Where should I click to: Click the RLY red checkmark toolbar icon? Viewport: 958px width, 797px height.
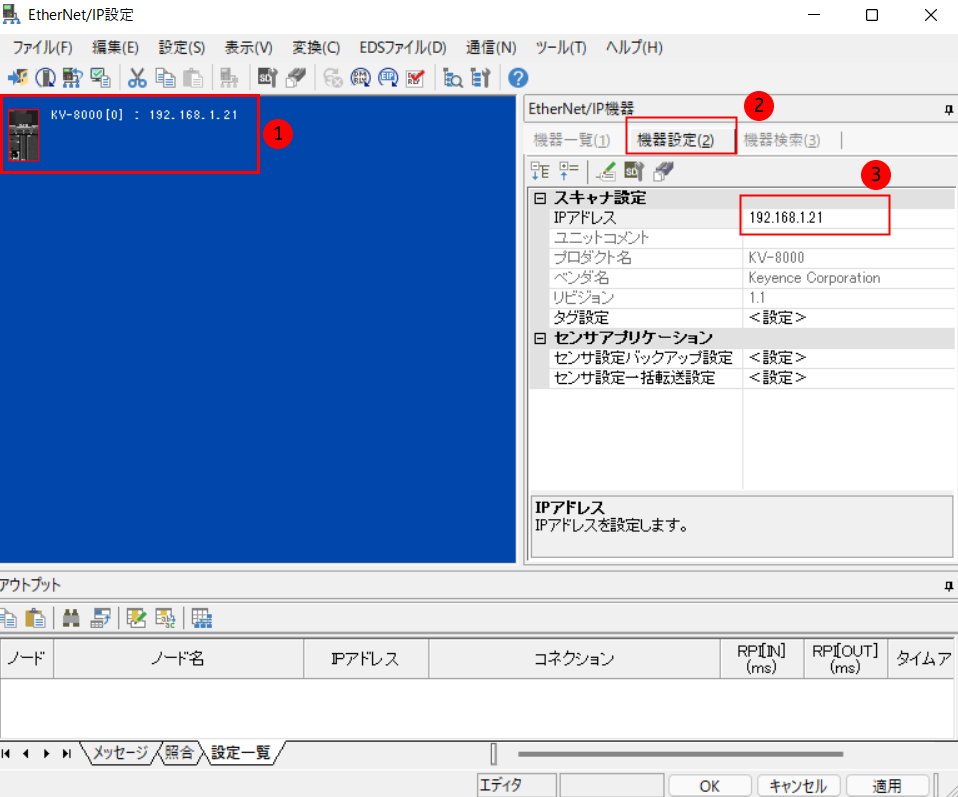[x=415, y=78]
